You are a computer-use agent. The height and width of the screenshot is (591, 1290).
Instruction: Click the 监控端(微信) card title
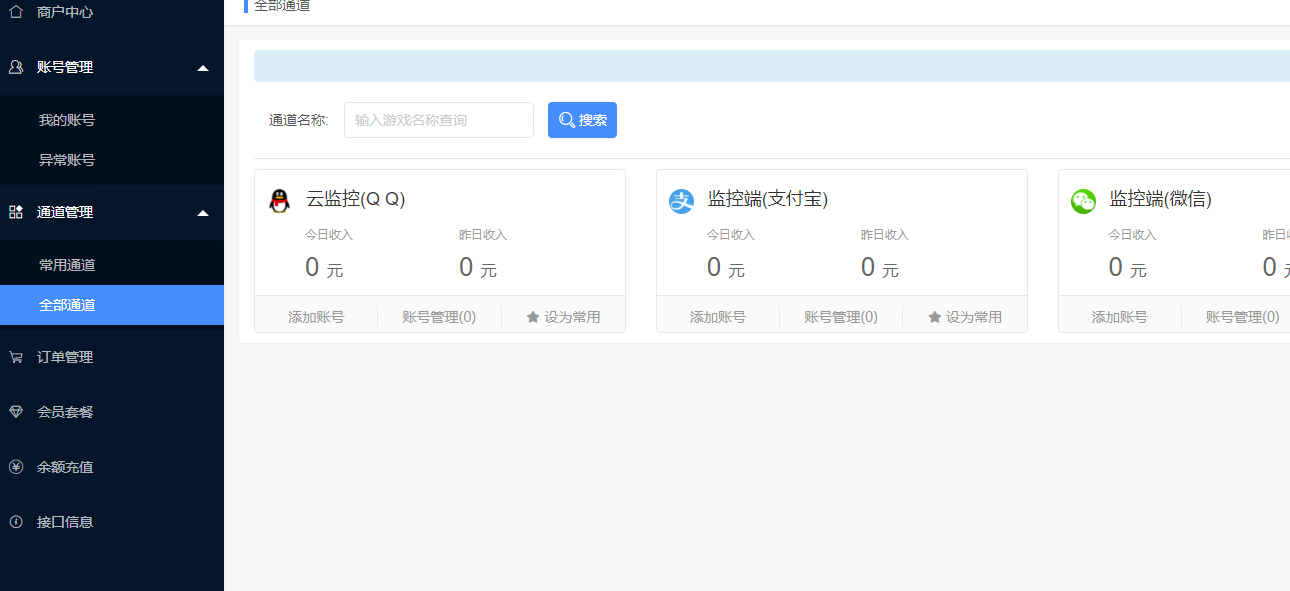1161,199
